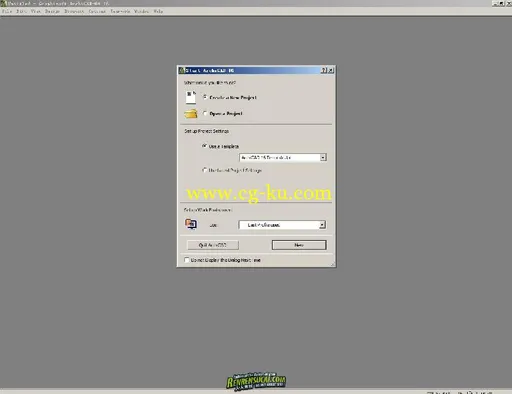Click the work environment profile icon

pyautogui.click(x=191, y=224)
